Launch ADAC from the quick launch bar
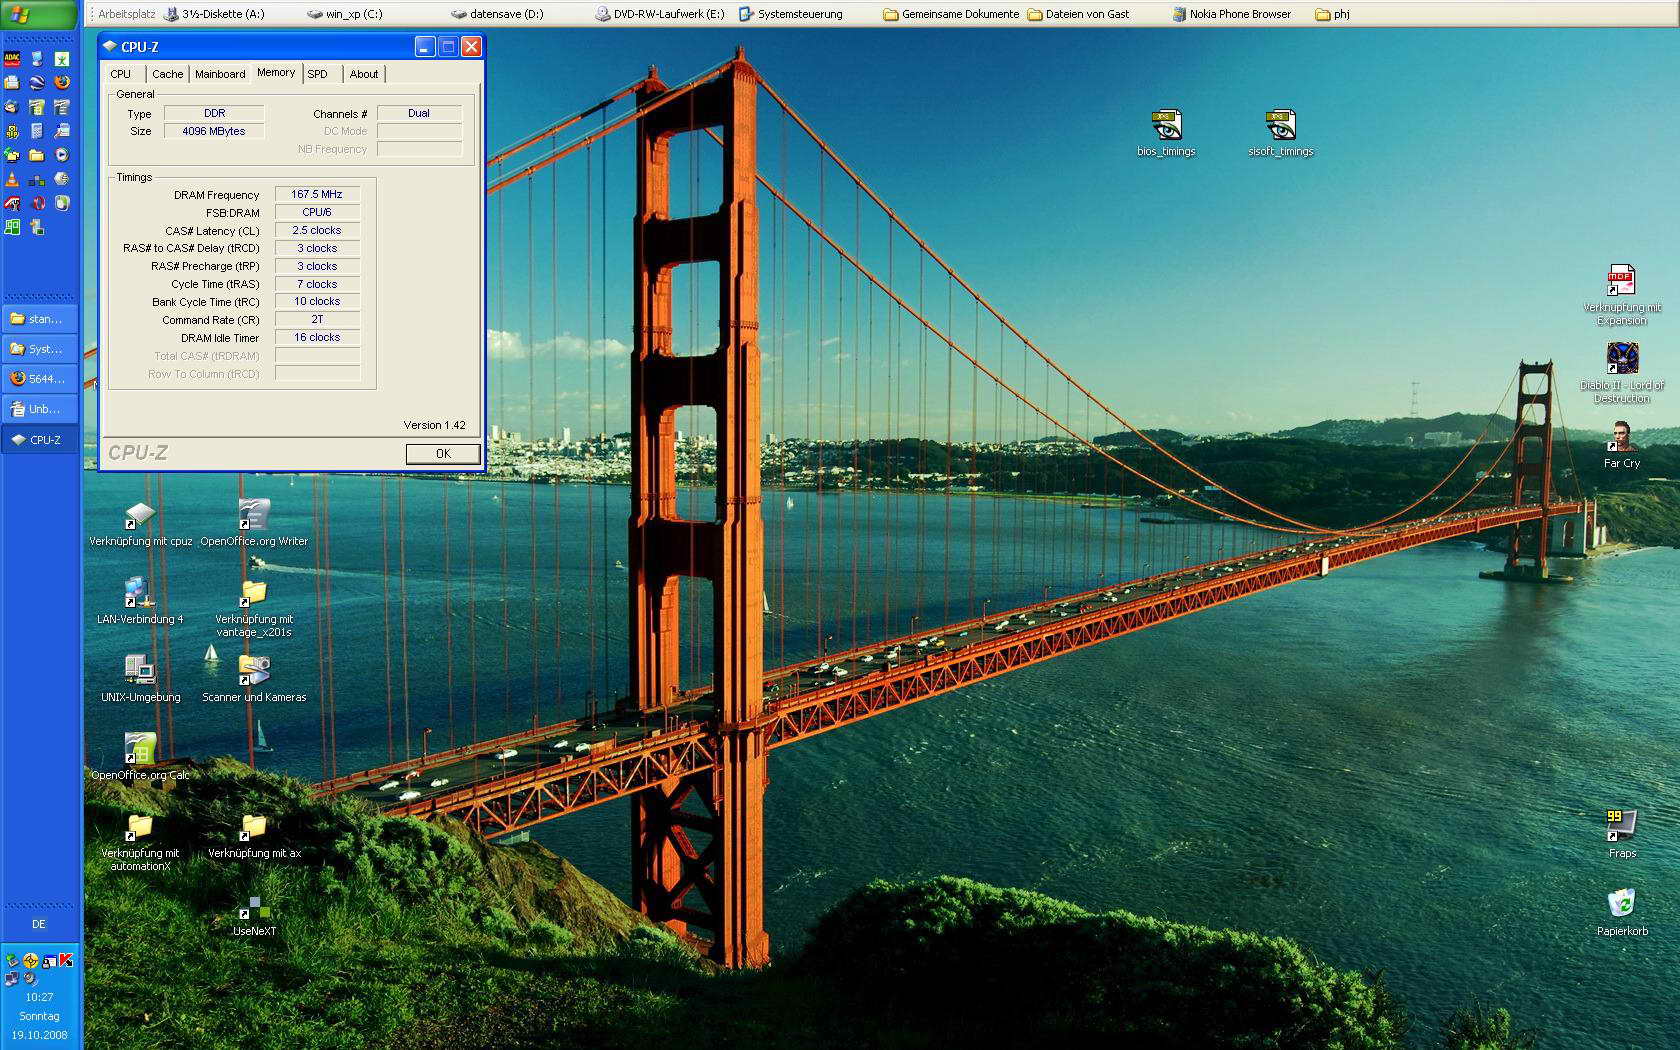The height and width of the screenshot is (1050, 1680). point(12,59)
